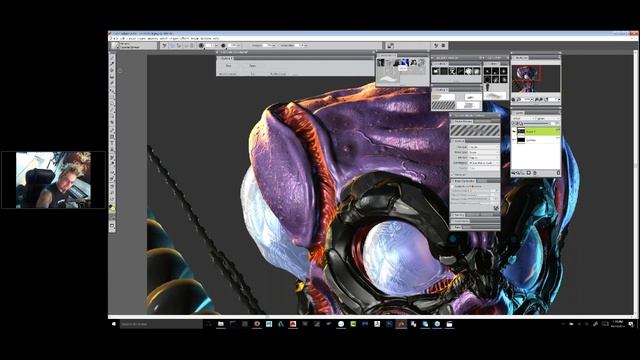Open the Canvas menu
The width and height of the screenshot is (640, 360).
coord(131,38)
